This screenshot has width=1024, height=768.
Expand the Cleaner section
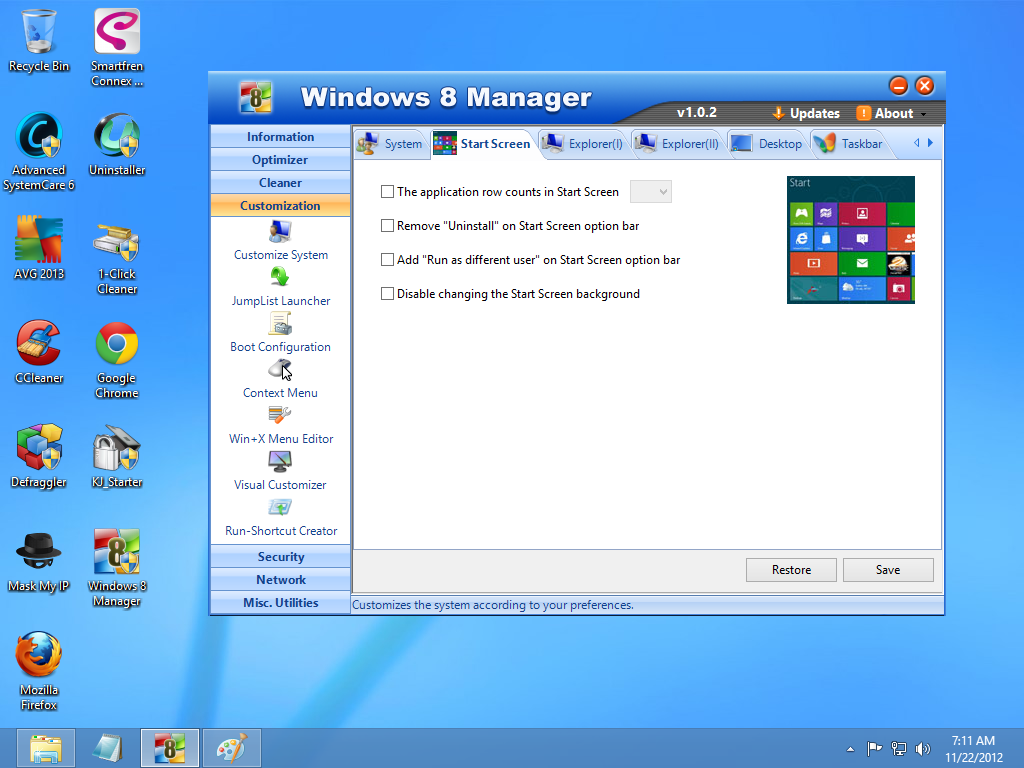coord(280,182)
